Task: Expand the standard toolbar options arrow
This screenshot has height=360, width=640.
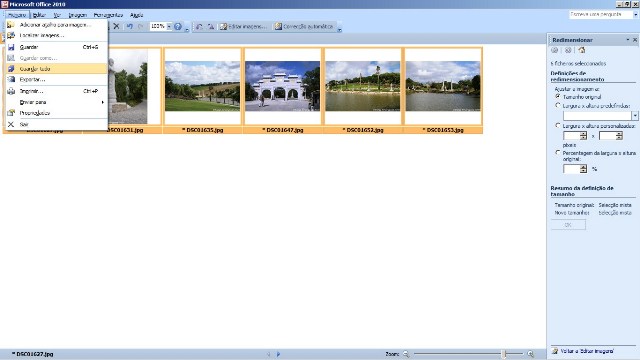Action: pyautogui.click(x=187, y=29)
